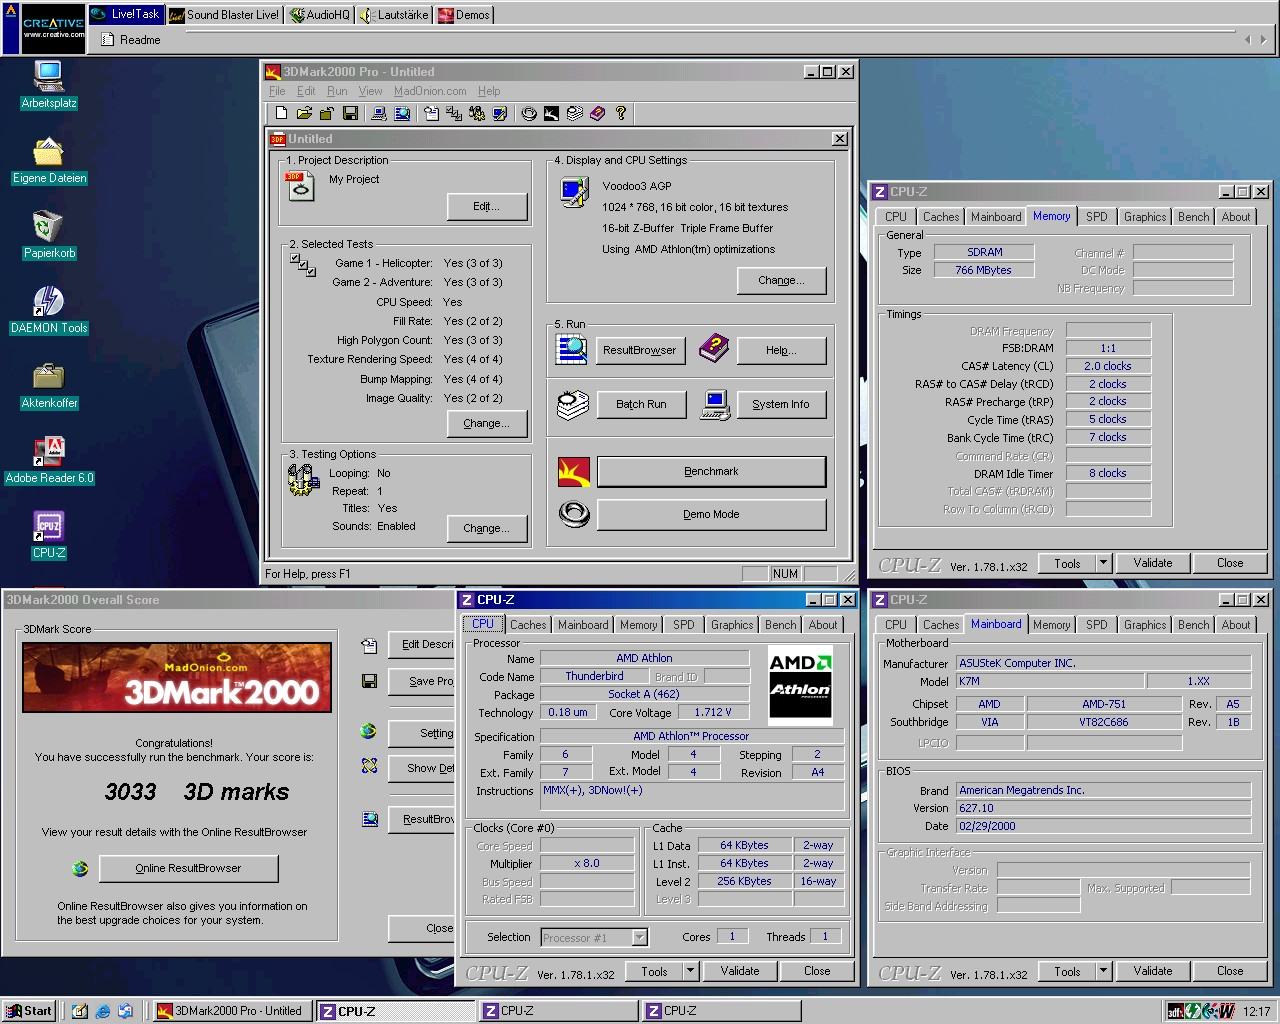Click the Selected Tests checkmarks toolbar icon
This screenshot has height=1024, width=1280.
[453, 113]
